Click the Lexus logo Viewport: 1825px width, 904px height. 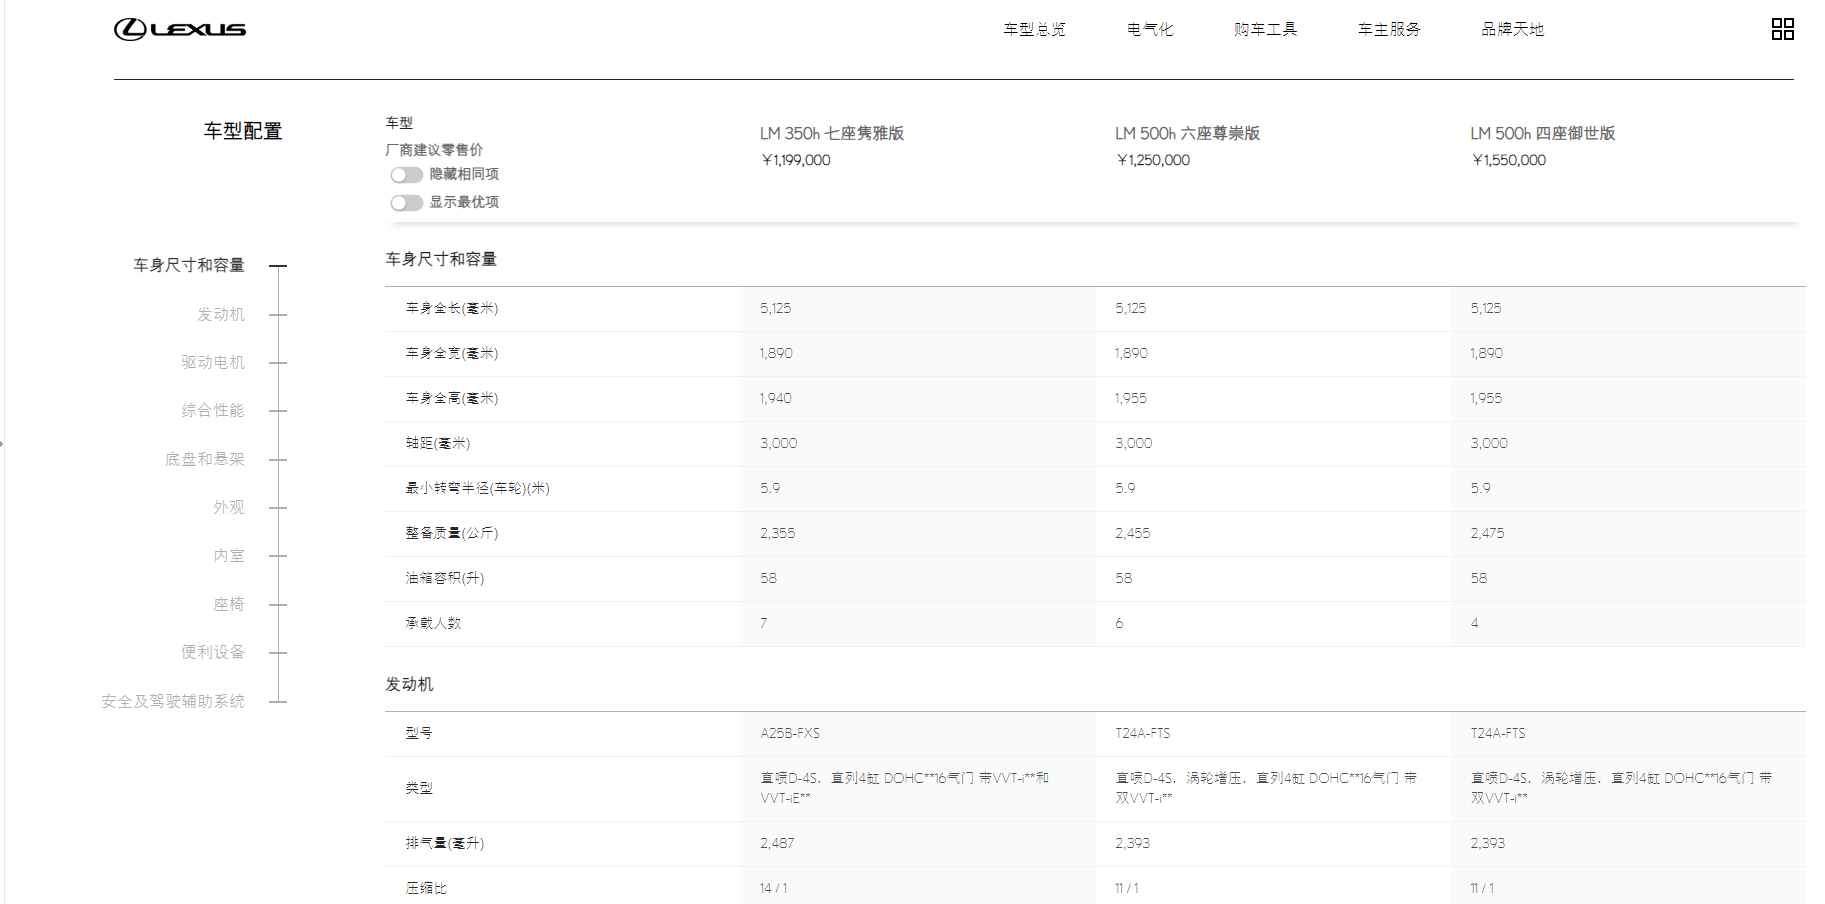click(x=180, y=29)
